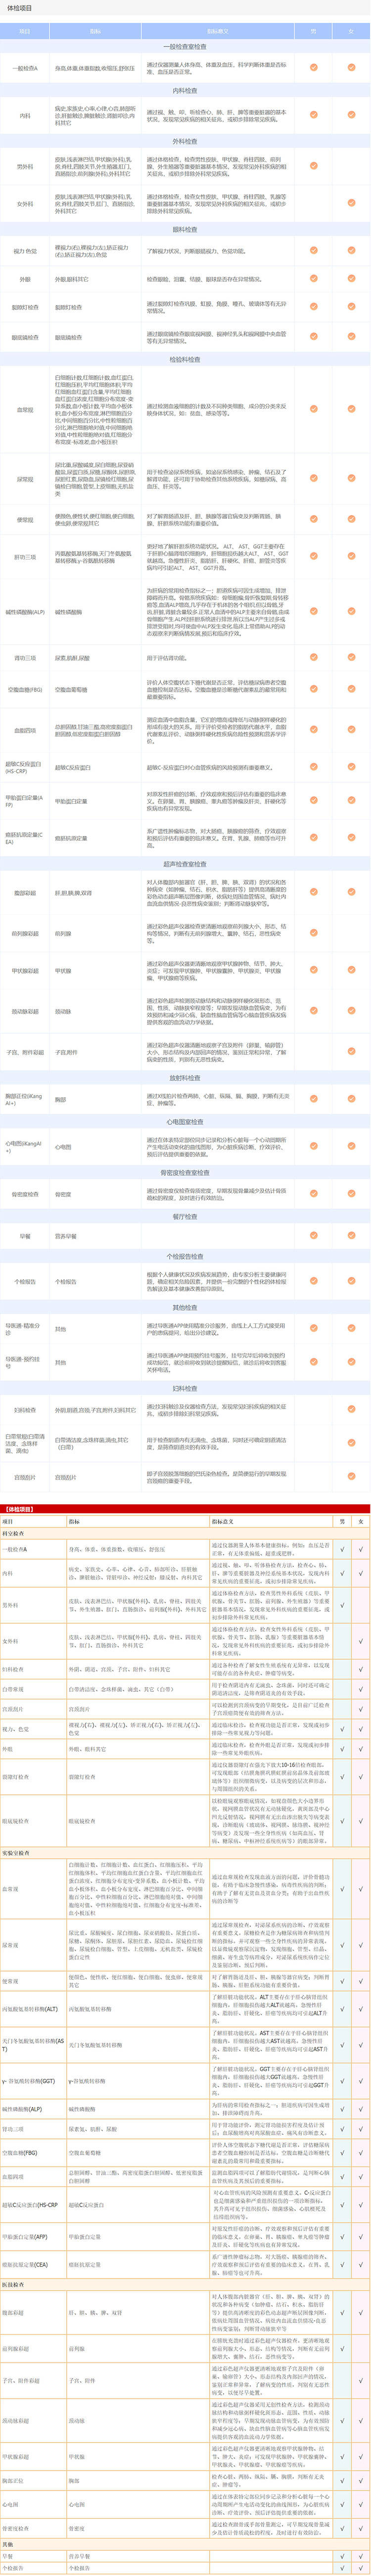Click the orange female check for 眼底镜检查
This screenshot has width=371, height=2576.
351,337
